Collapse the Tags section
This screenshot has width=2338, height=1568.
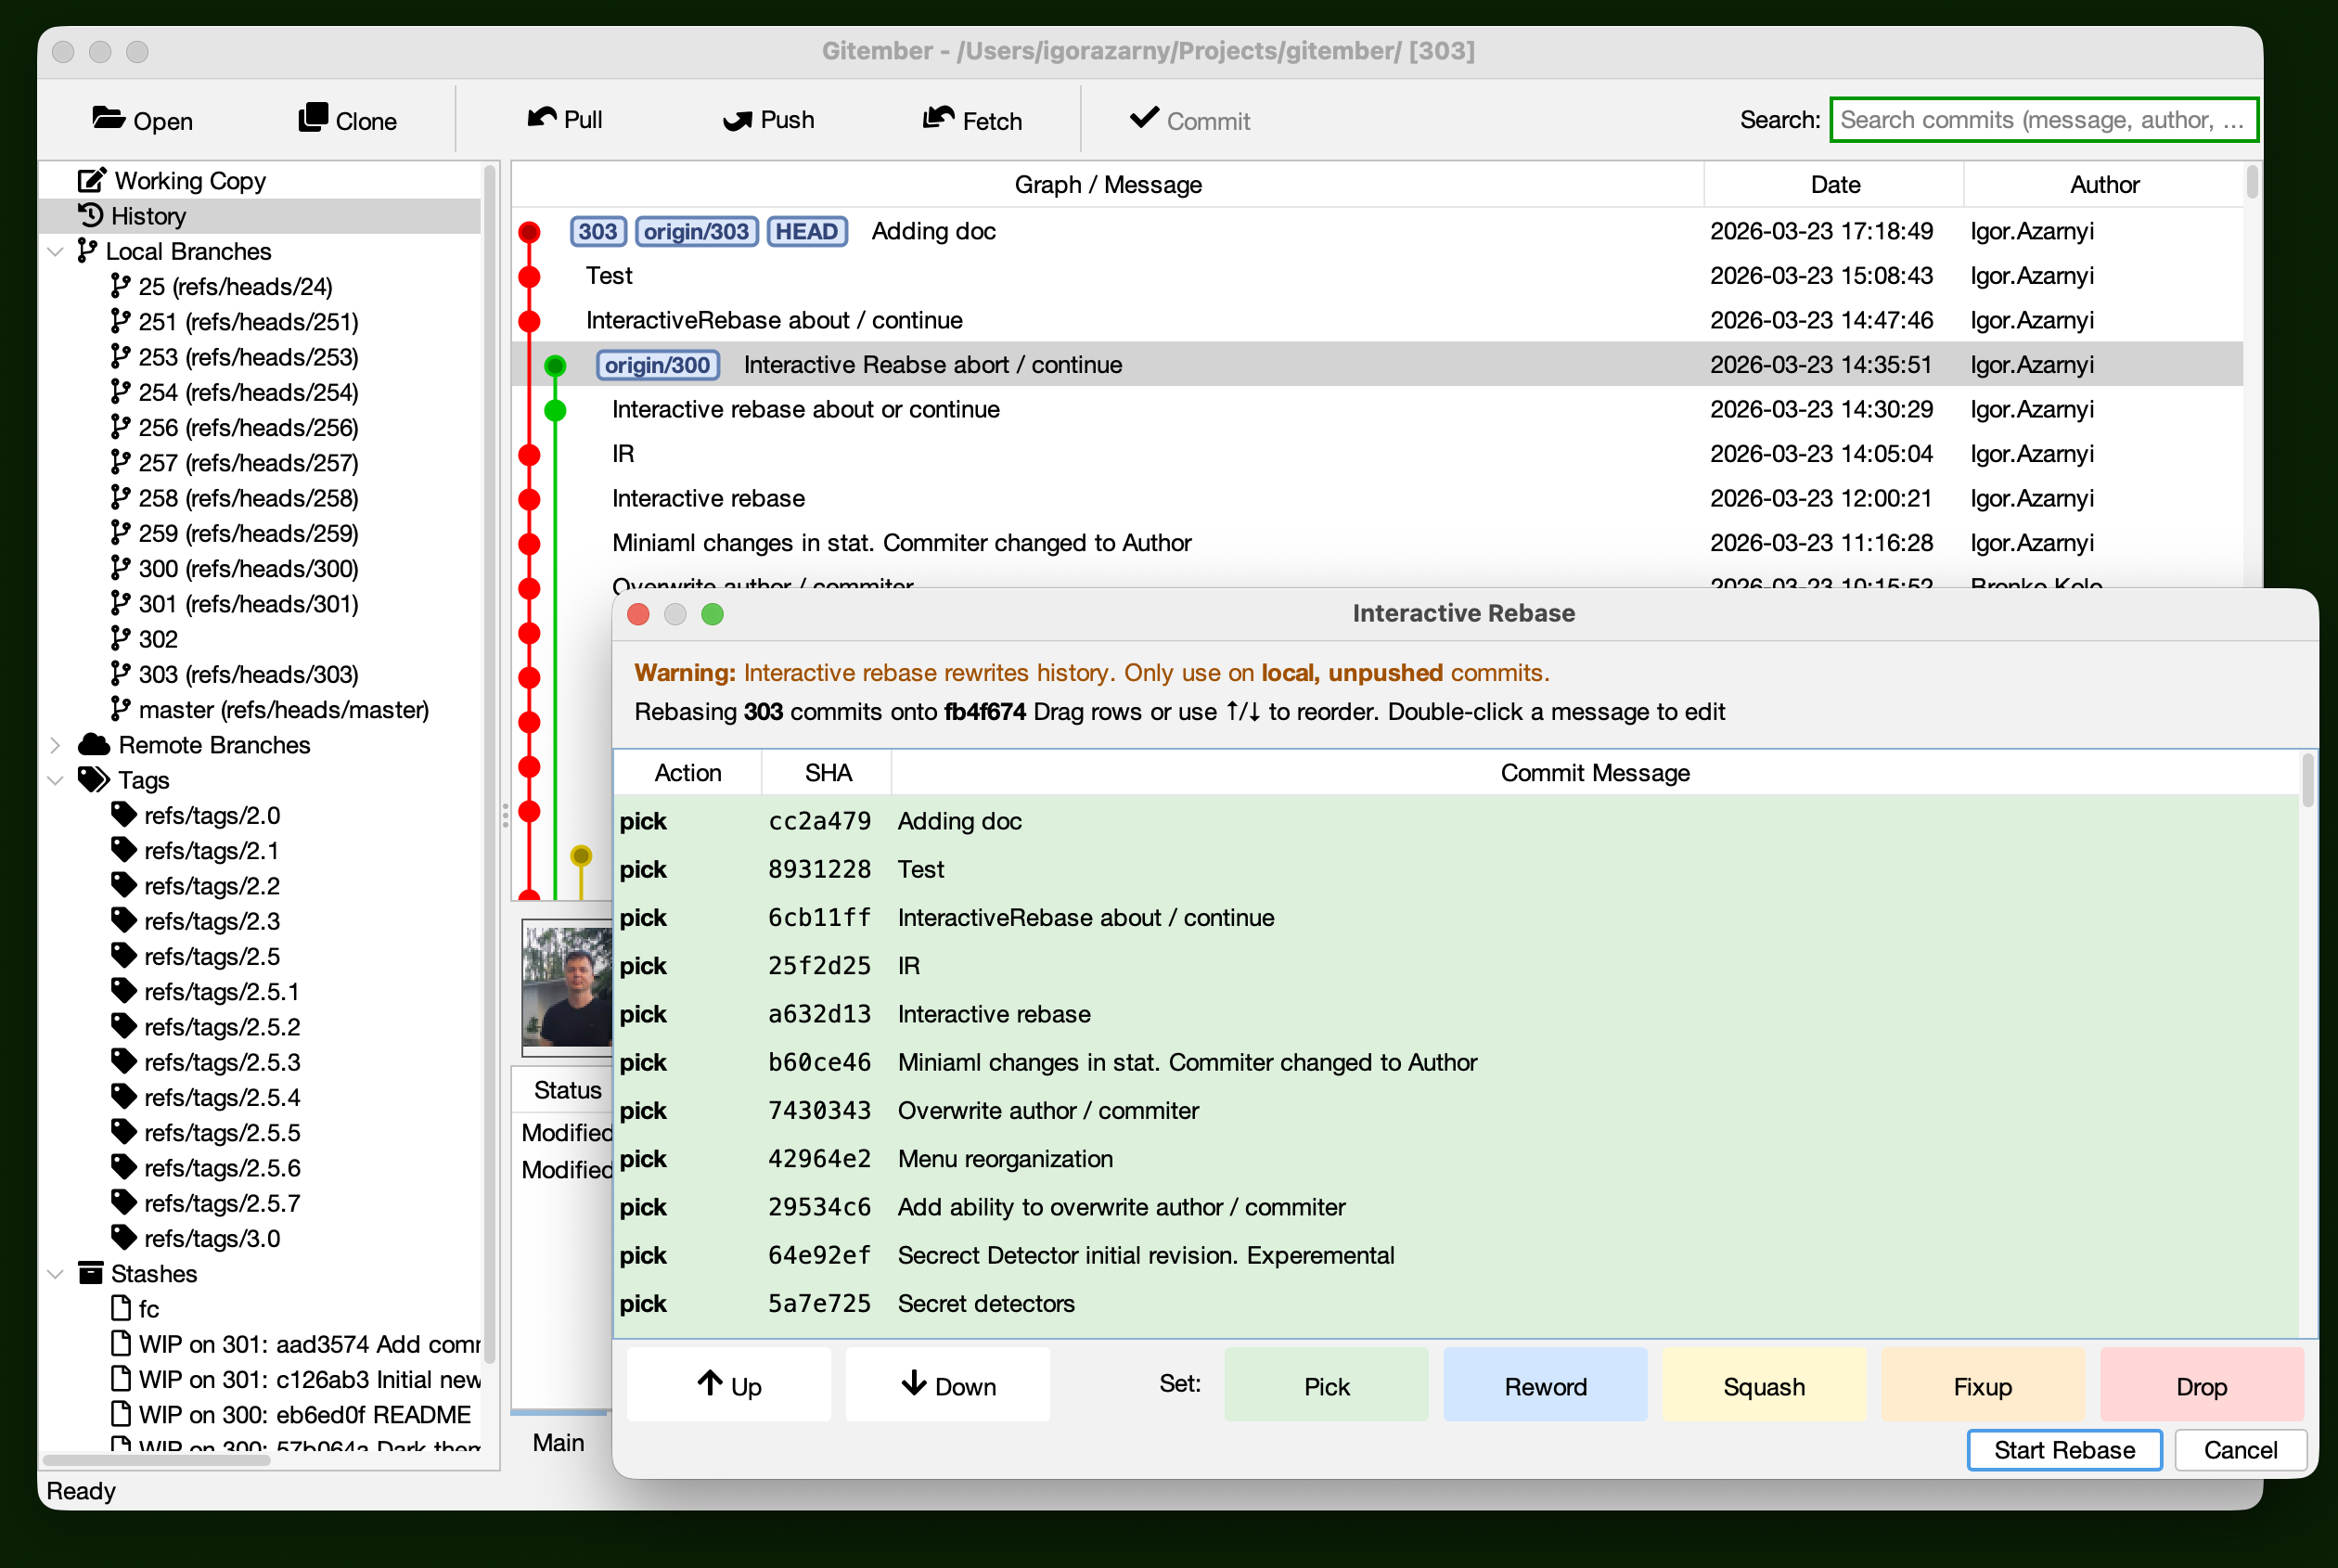pyautogui.click(x=55, y=780)
